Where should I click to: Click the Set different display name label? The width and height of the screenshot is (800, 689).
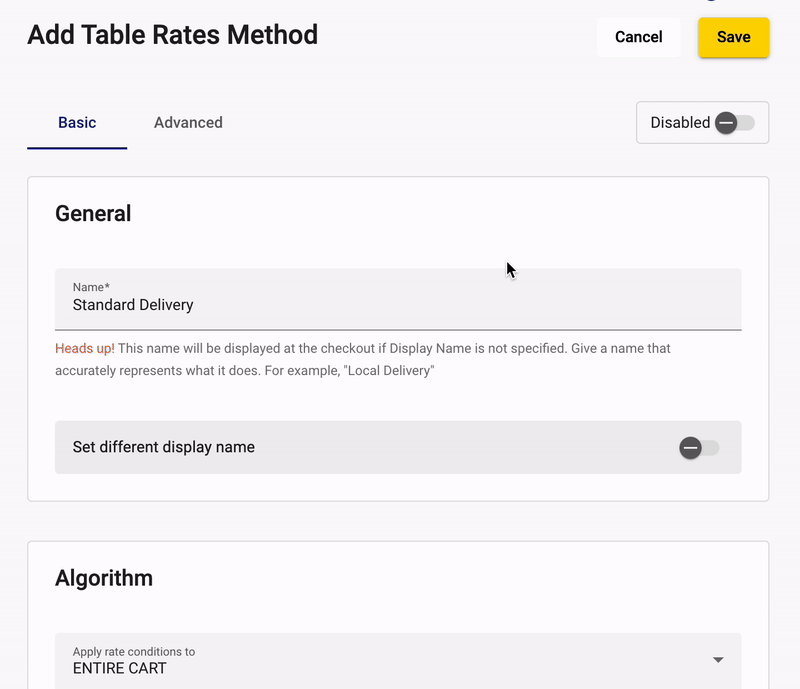pos(163,447)
